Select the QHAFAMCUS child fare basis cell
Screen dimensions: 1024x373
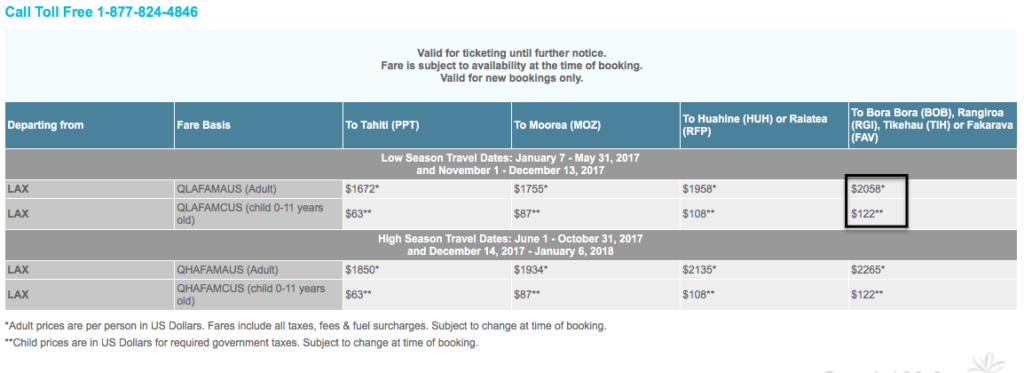(258, 295)
